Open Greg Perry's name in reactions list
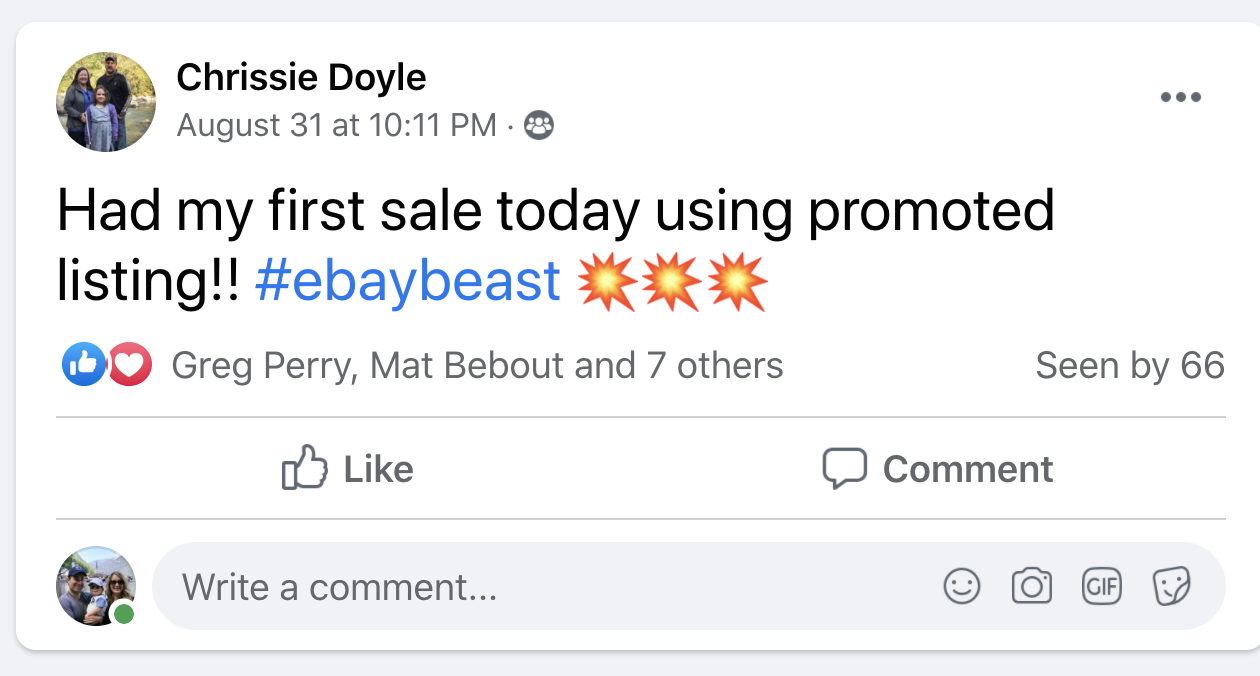 pyautogui.click(x=263, y=366)
